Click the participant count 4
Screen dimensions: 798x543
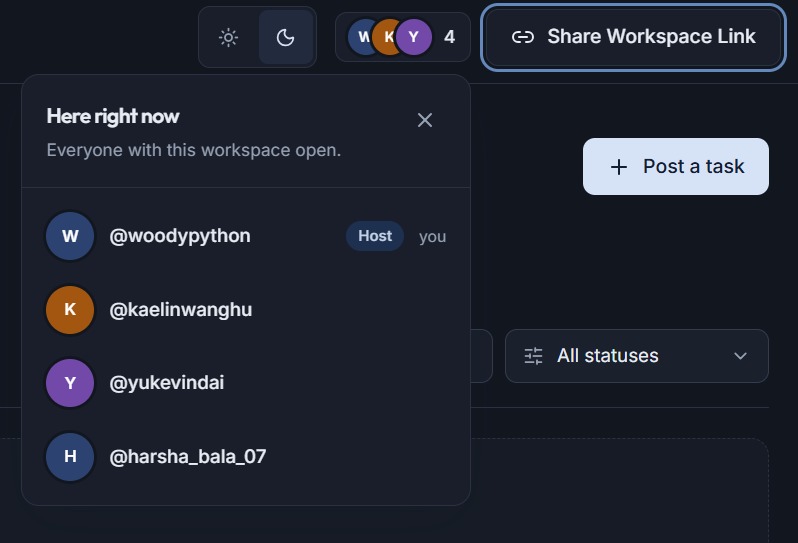449,37
